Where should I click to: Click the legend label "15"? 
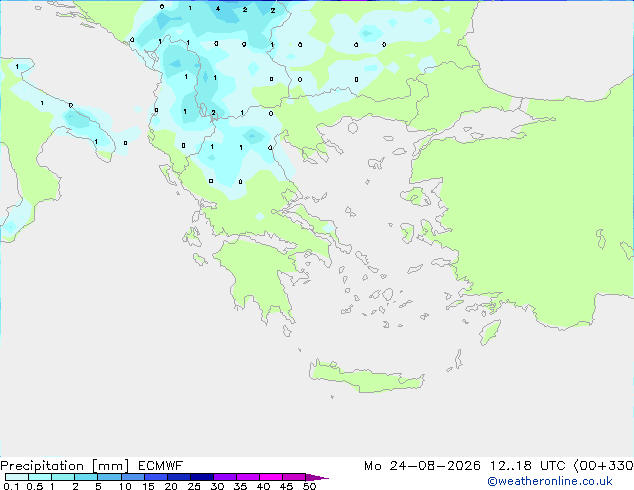(x=148, y=486)
